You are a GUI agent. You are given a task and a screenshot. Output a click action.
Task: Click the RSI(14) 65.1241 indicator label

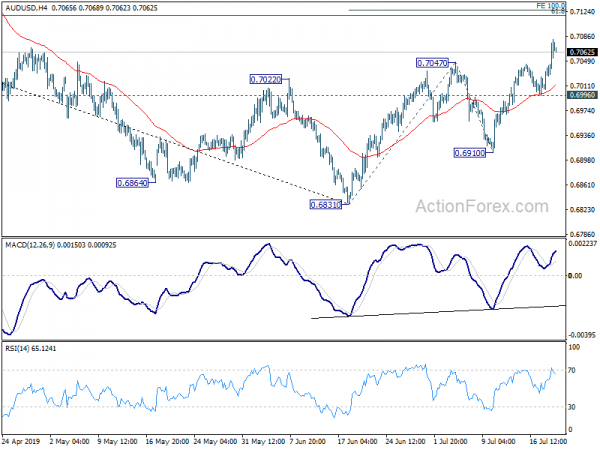(31, 348)
